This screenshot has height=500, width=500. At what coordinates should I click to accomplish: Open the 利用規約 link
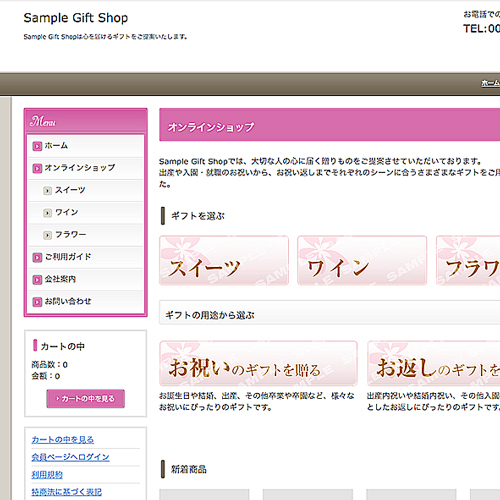[x=47, y=475]
